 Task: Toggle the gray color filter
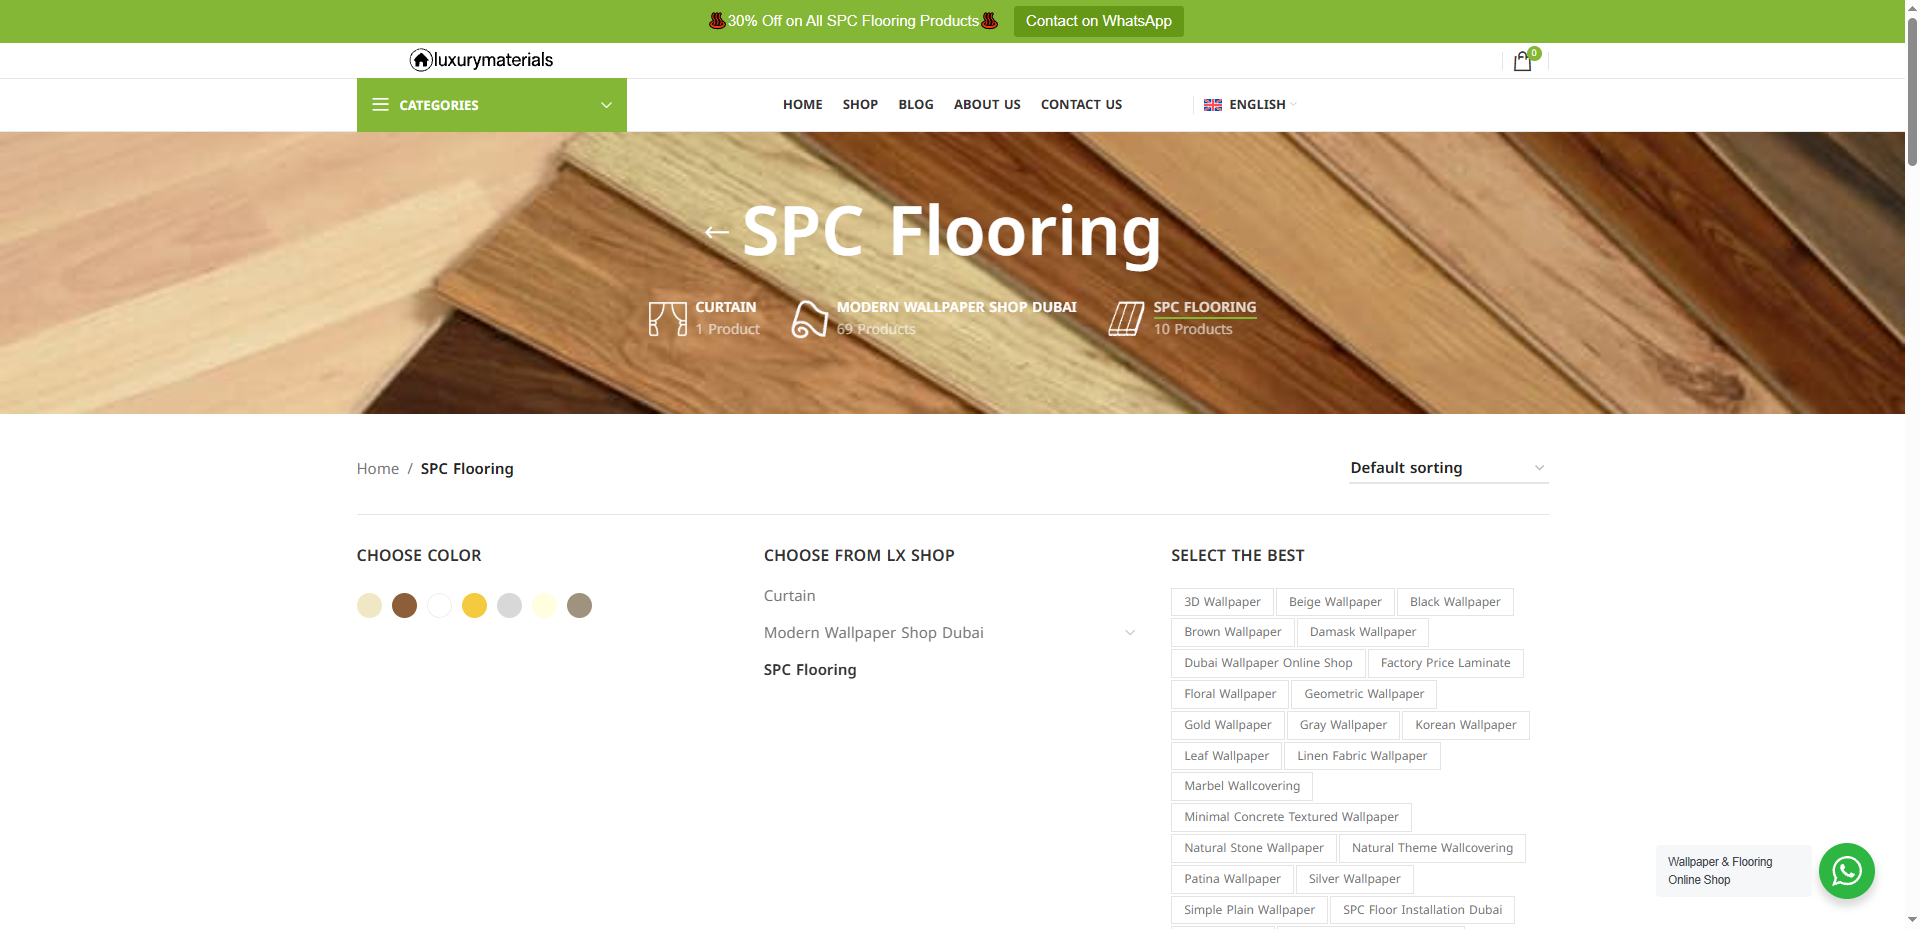click(509, 605)
